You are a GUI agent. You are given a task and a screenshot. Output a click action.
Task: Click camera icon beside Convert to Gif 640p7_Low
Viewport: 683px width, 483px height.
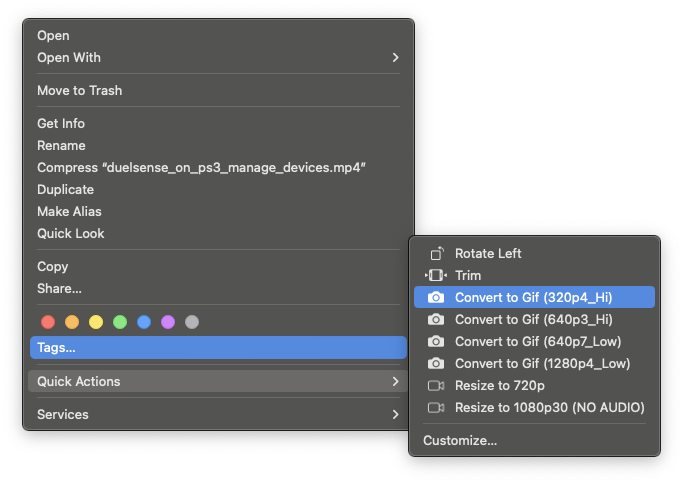pos(435,341)
